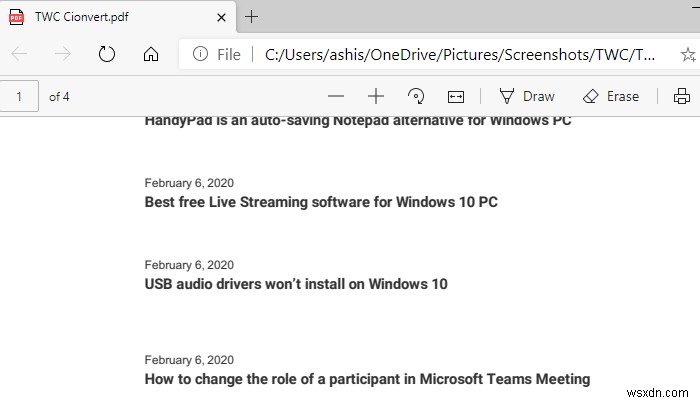Zoom out of the PDF
Viewport: 700px width, 403px height.
[x=336, y=96]
